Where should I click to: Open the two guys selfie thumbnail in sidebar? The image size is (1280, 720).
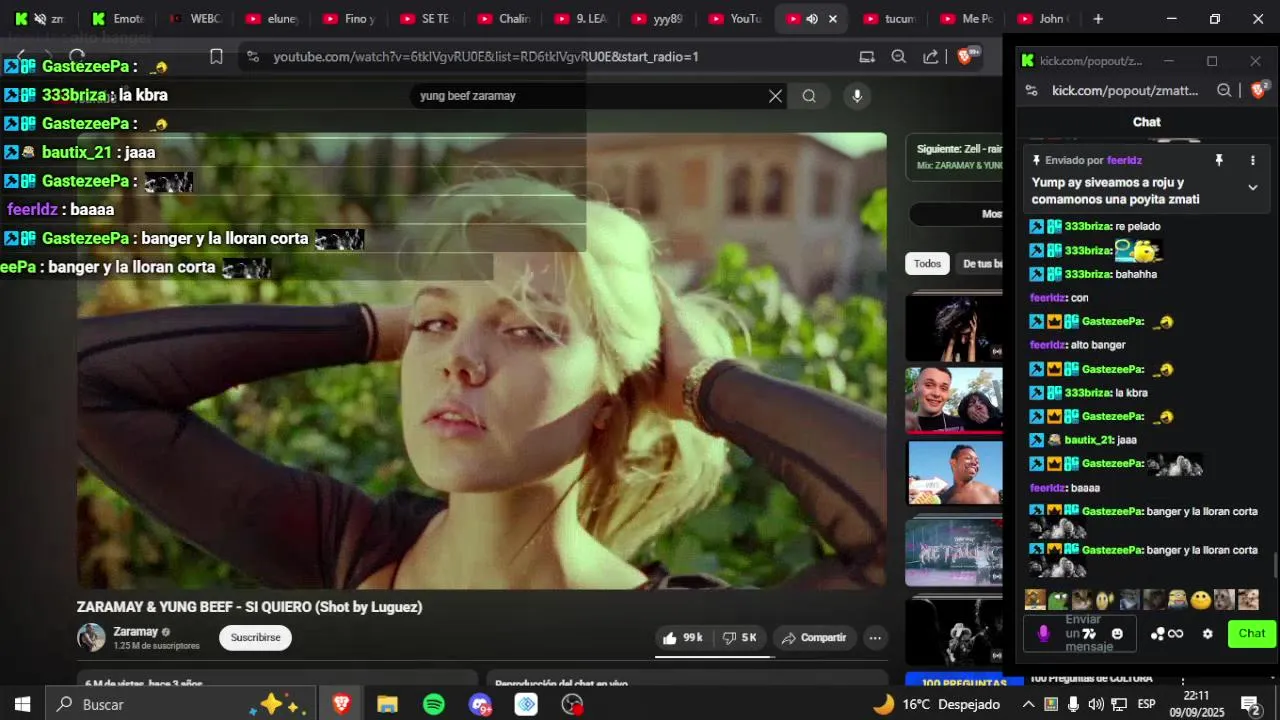click(954, 400)
